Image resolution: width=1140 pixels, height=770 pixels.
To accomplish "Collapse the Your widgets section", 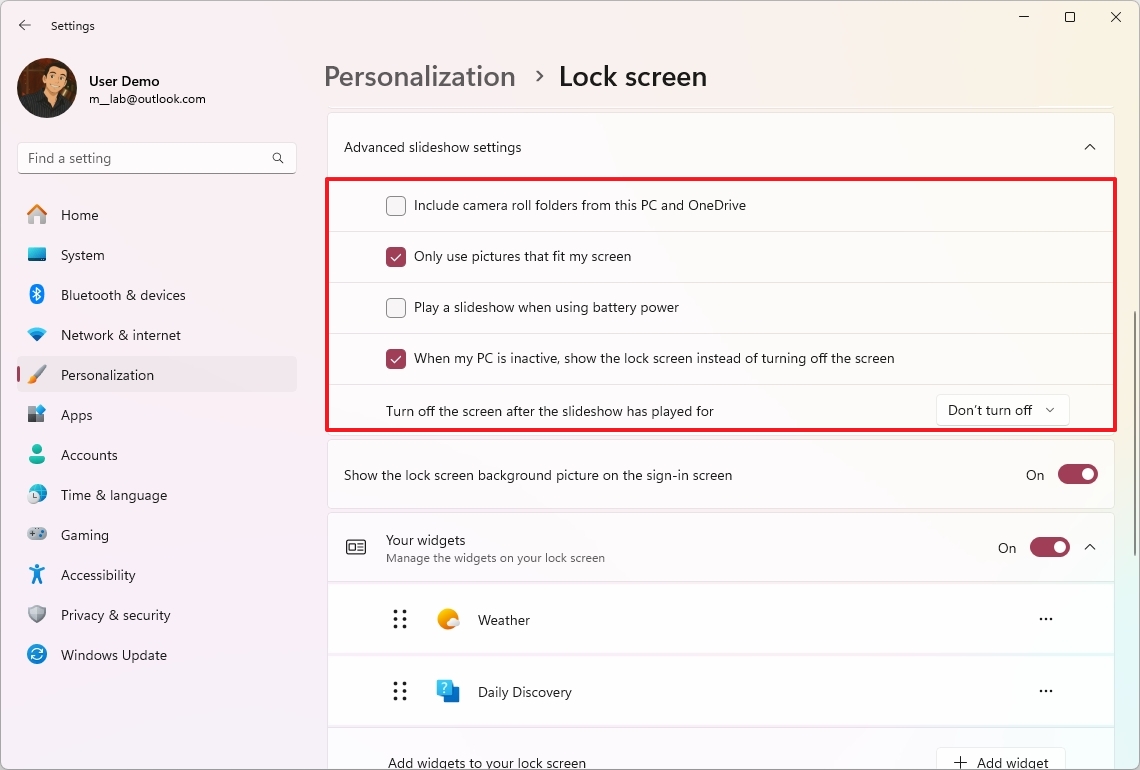I will pos(1090,547).
